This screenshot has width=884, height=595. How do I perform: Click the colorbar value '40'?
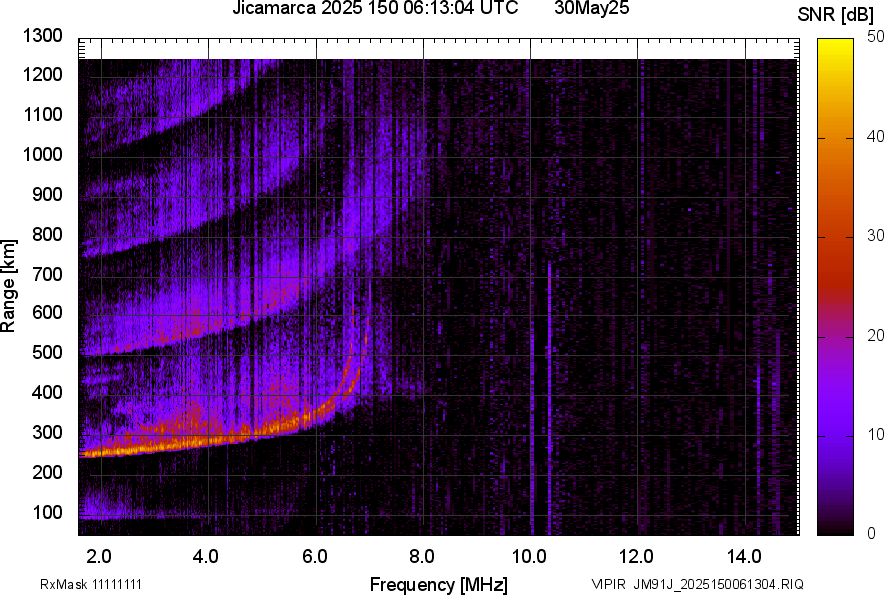pos(875,136)
